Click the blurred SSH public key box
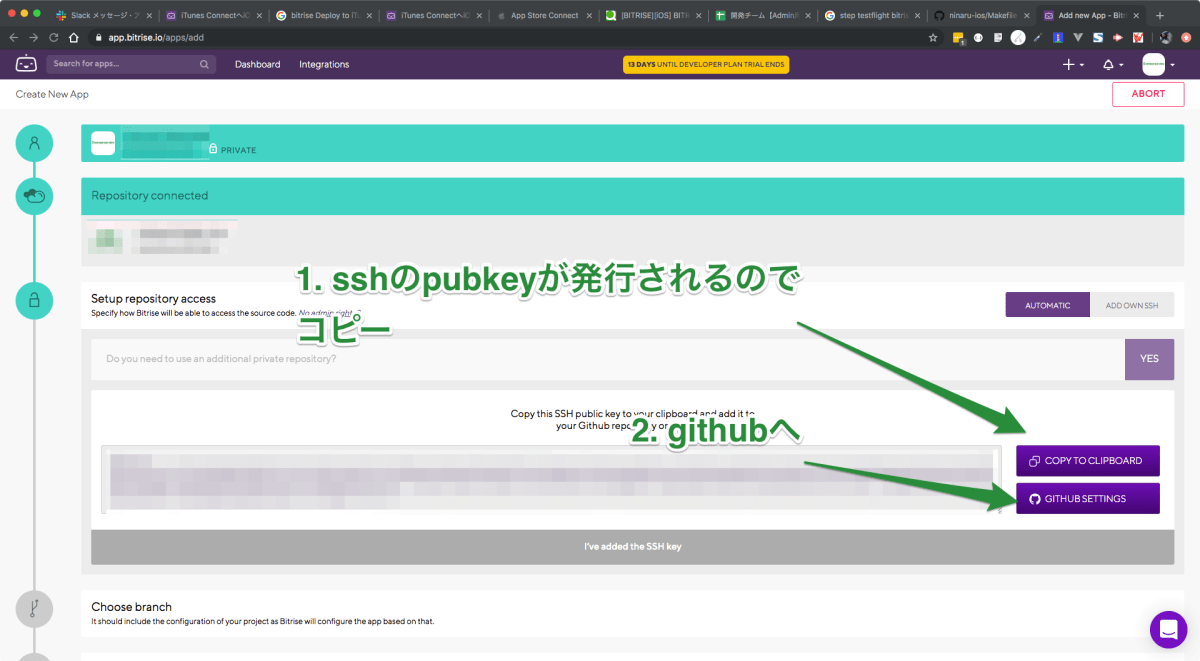Screen dimensions: 1200x661 pos(552,480)
